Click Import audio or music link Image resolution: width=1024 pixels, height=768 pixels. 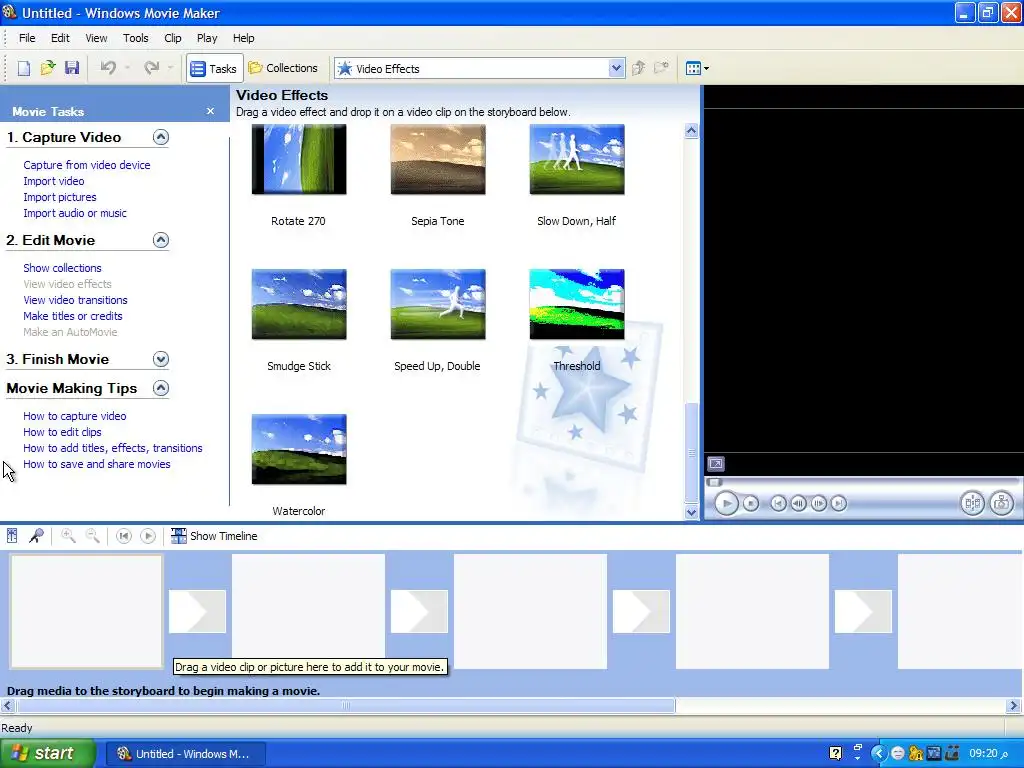pyautogui.click(x=75, y=213)
